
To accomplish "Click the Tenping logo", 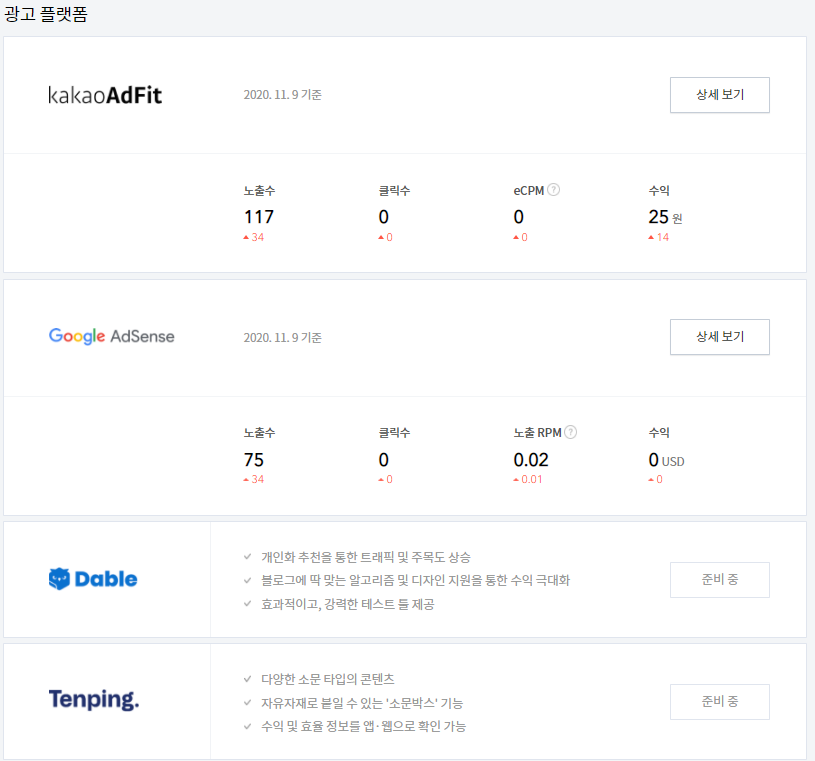I will pos(94,700).
